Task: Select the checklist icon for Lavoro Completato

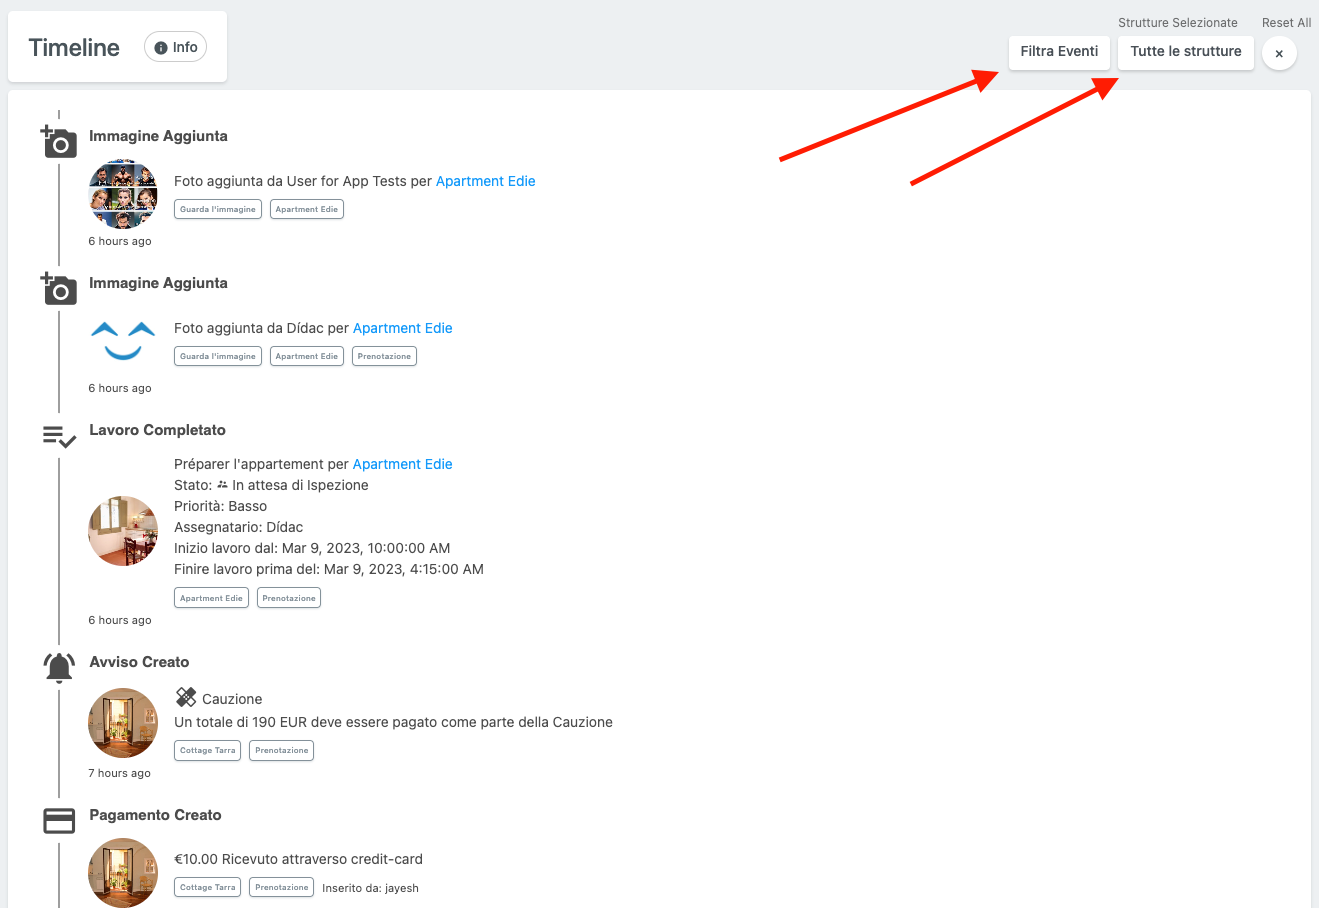Action: click(58, 436)
